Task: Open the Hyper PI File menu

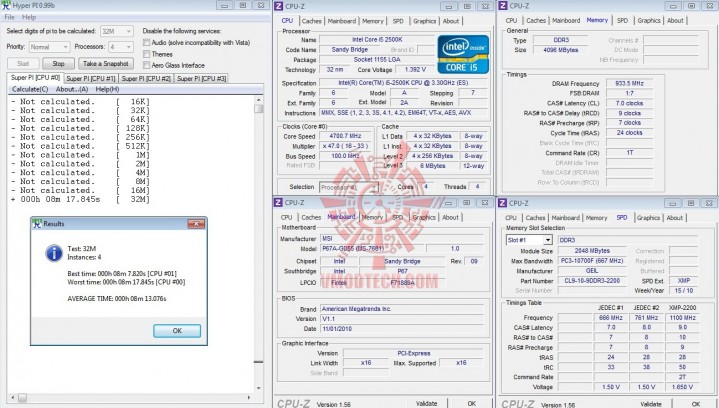Action: [x=9, y=17]
